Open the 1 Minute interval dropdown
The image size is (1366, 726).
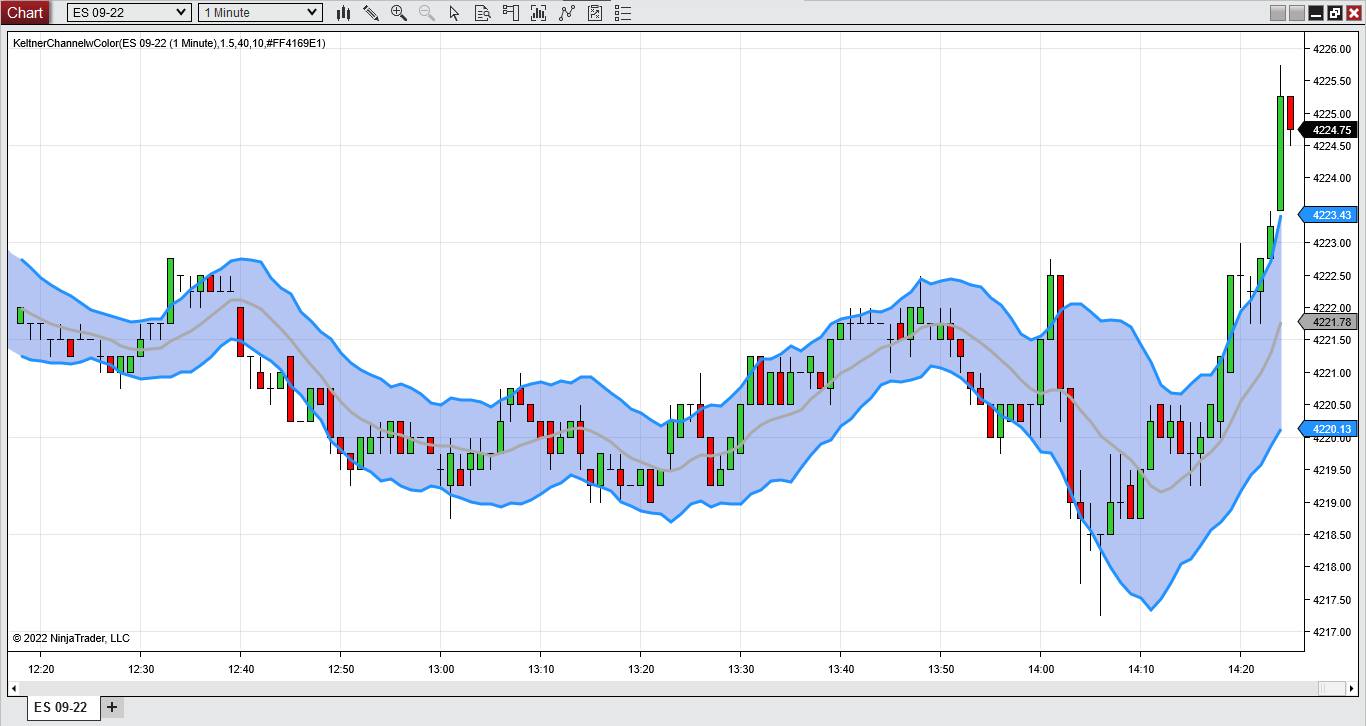[260, 12]
